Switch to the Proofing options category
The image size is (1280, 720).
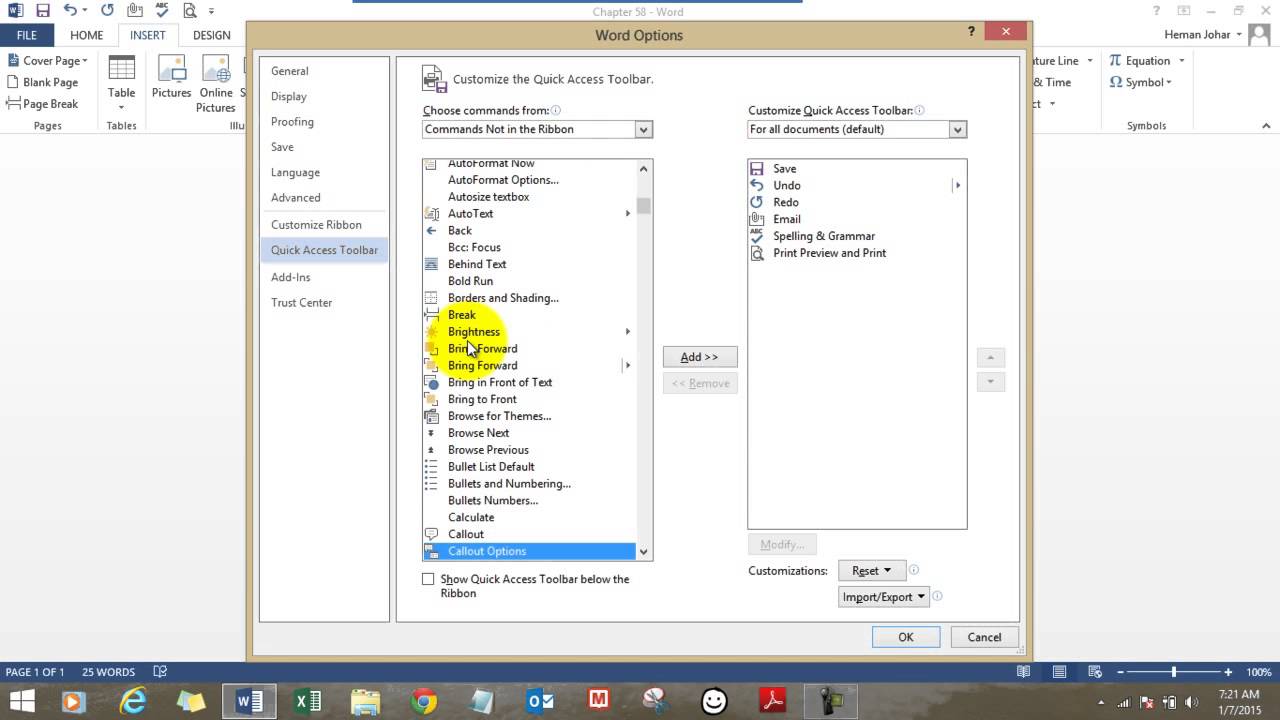click(x=292, y=122)
